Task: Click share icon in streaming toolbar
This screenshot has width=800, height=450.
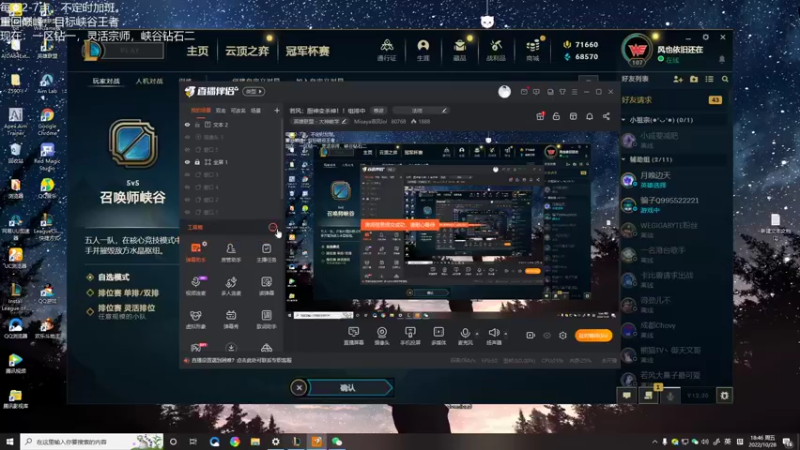Action: point(606,116)
